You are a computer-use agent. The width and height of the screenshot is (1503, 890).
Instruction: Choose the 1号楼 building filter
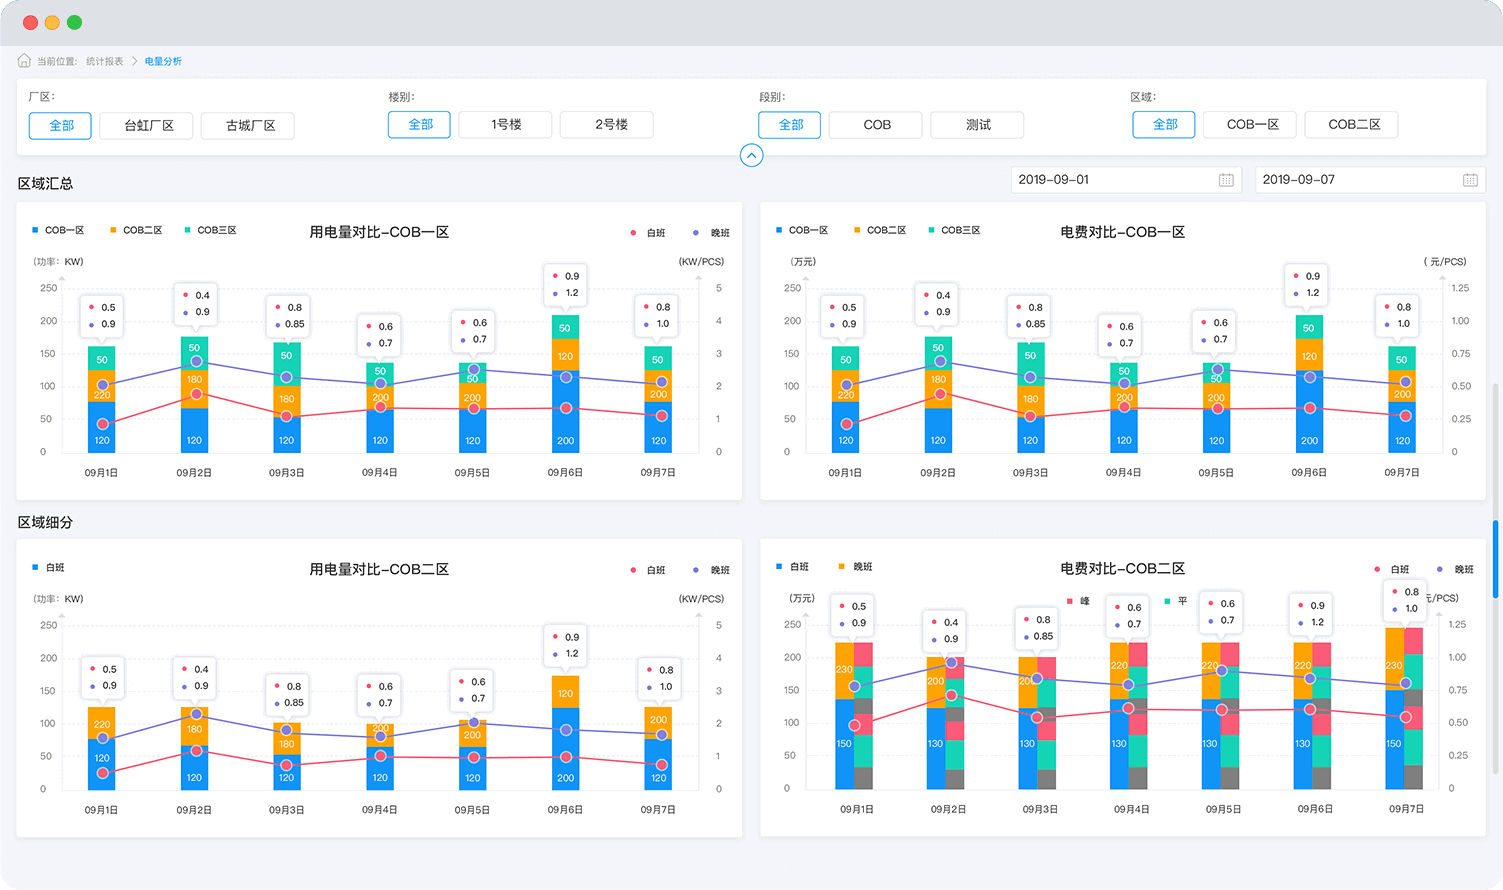coord(506,125)
